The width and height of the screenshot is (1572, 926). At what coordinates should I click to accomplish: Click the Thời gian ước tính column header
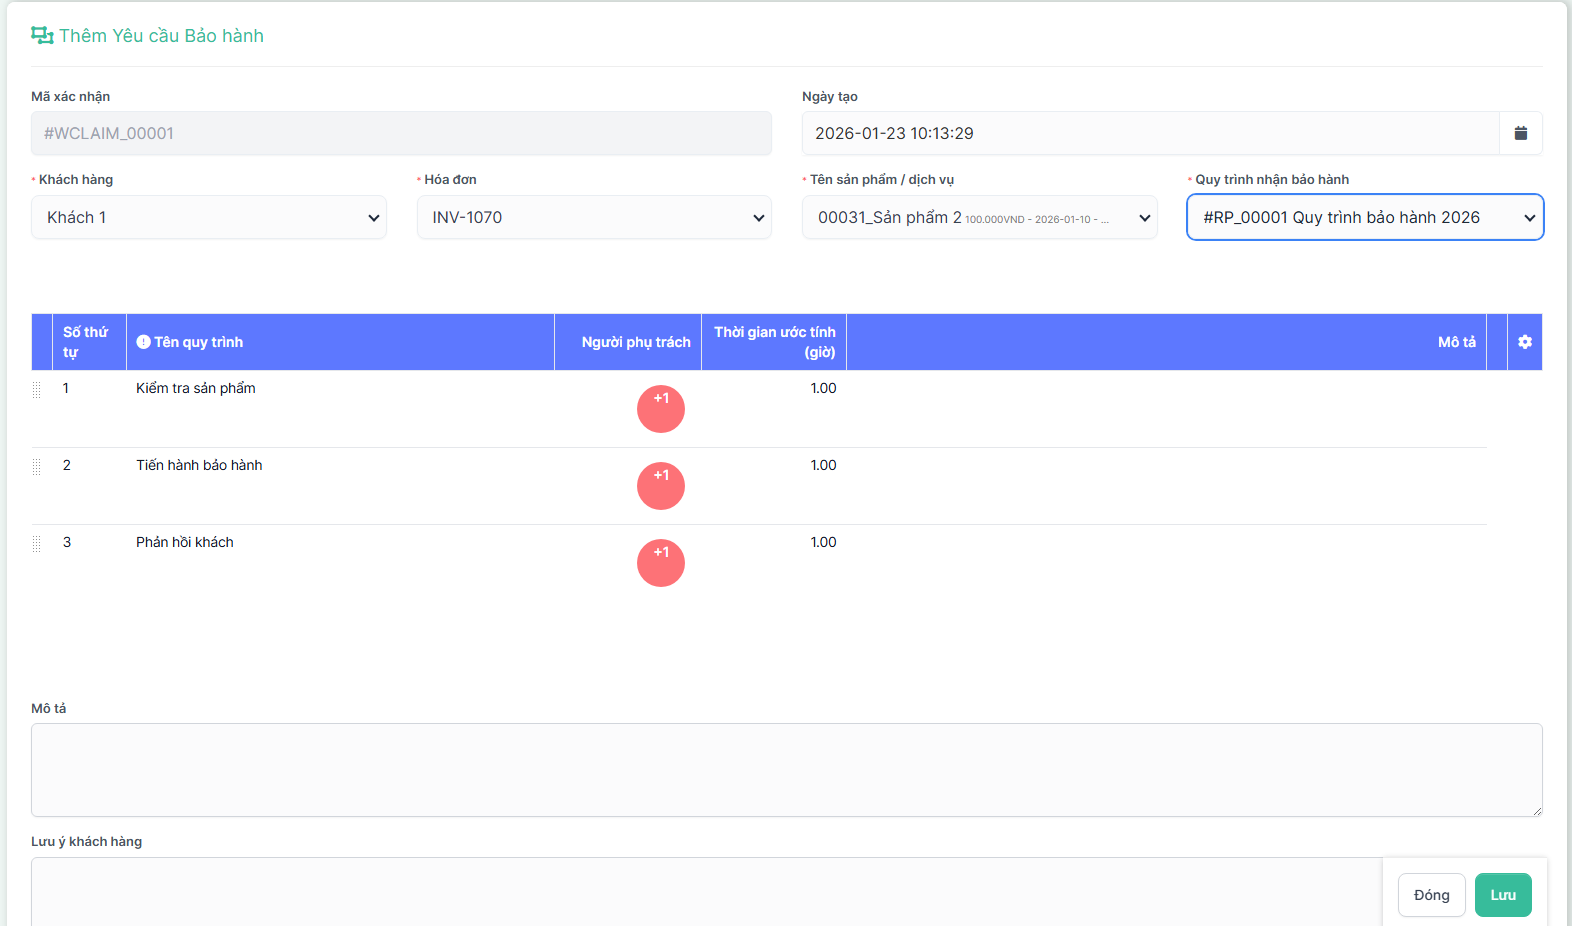tap(774, 342)
